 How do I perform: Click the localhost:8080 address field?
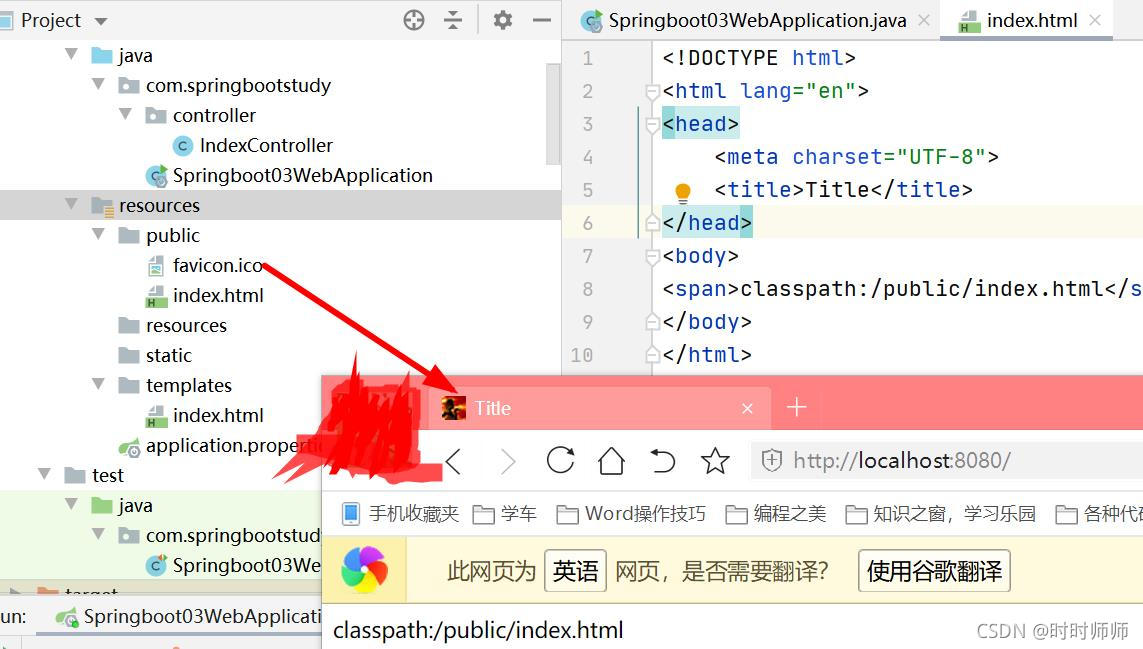(946, 460)
